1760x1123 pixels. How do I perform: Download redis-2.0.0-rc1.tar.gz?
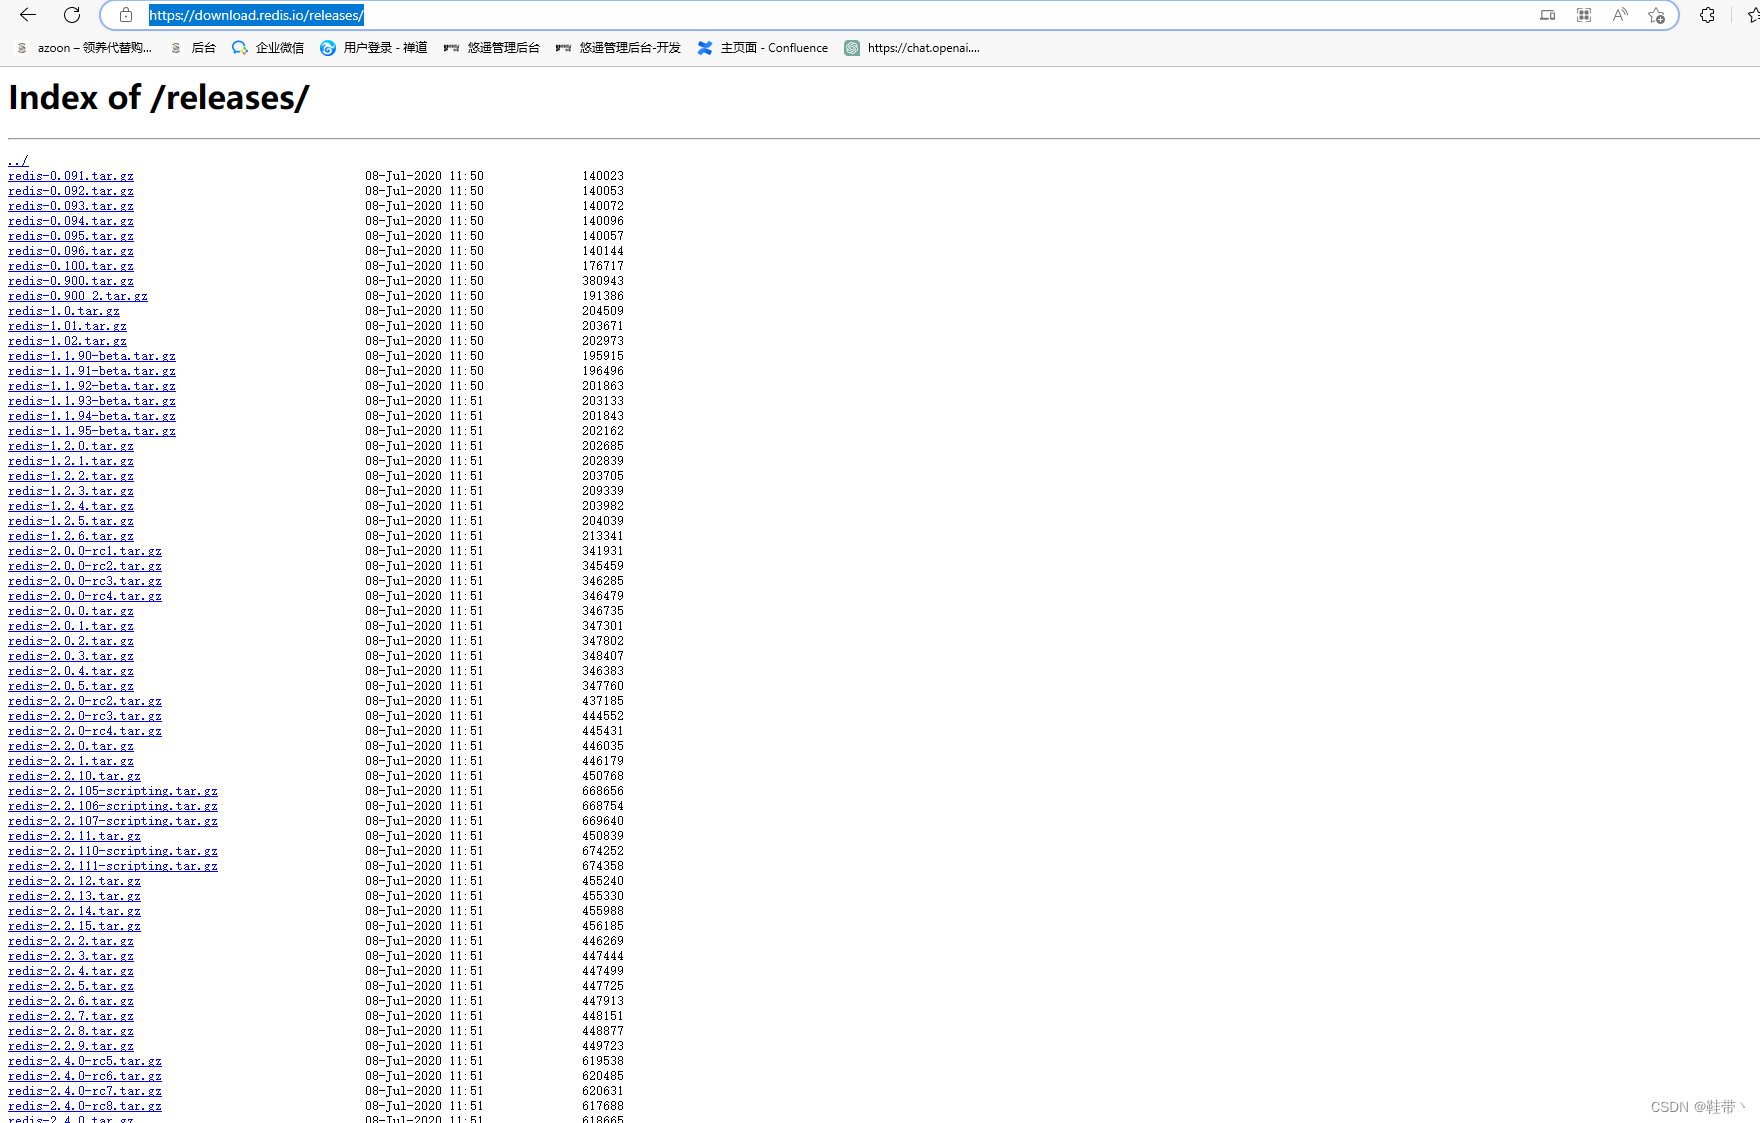pos(84,550)
